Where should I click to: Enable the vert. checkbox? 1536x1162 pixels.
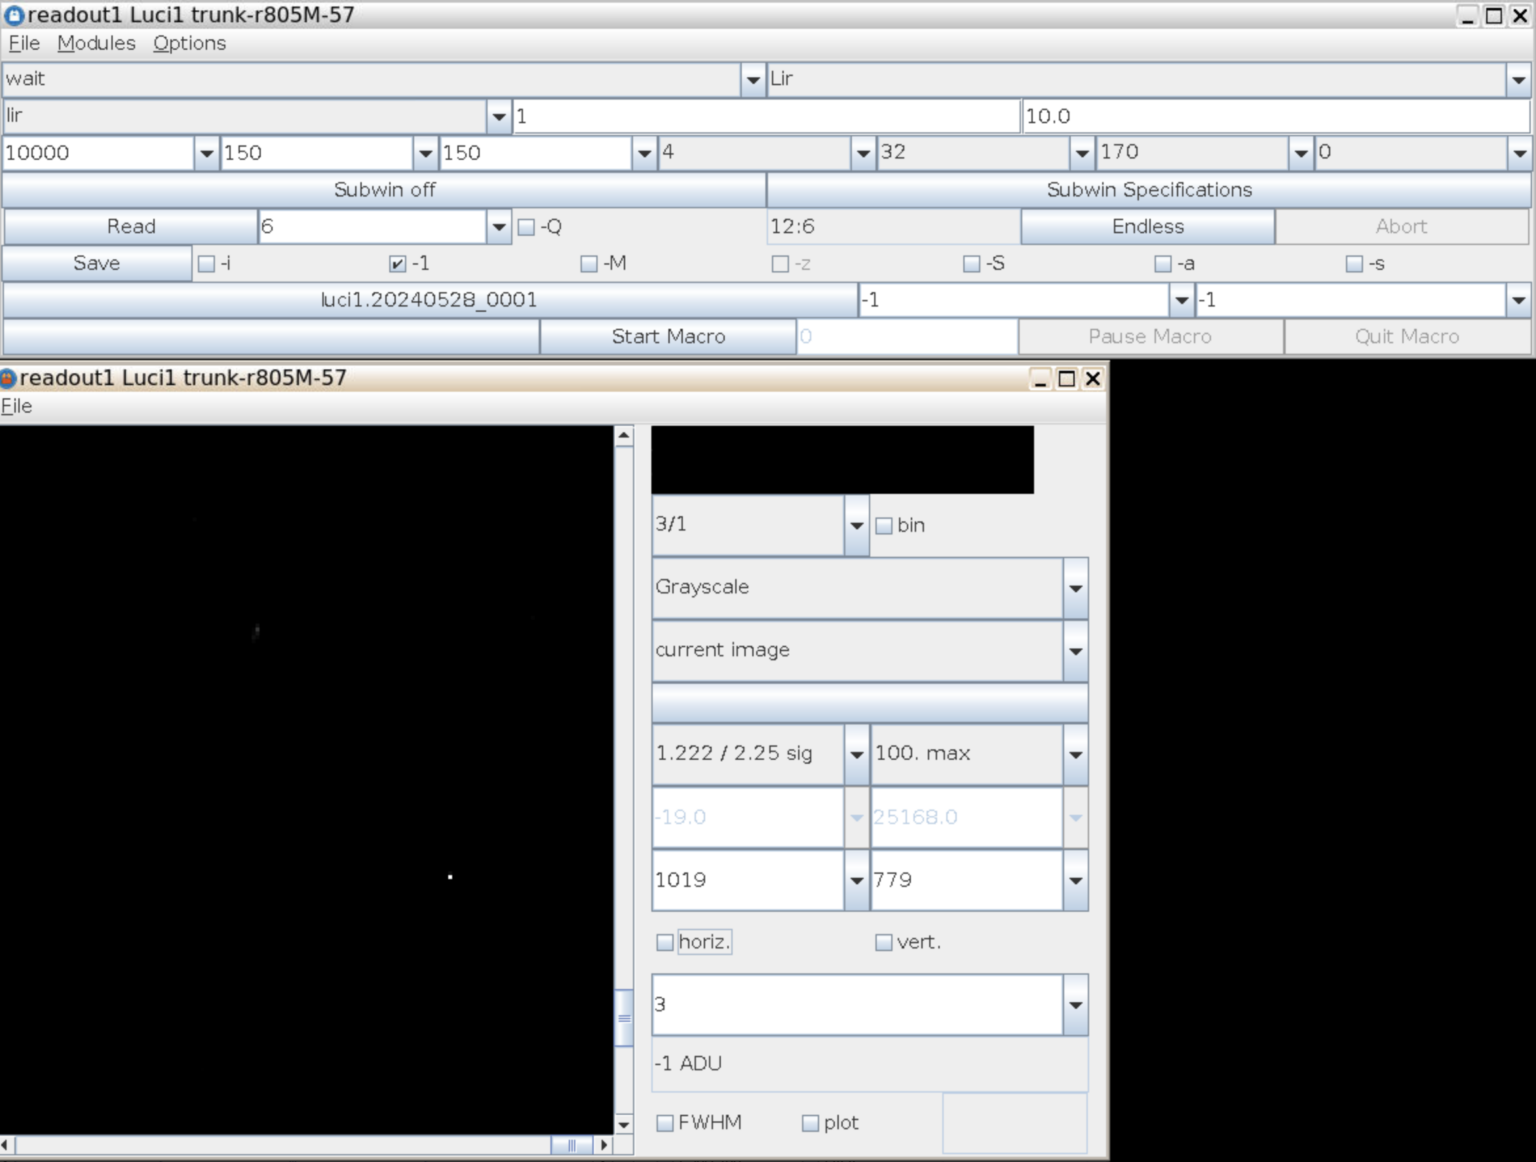[x=884, y=942]
